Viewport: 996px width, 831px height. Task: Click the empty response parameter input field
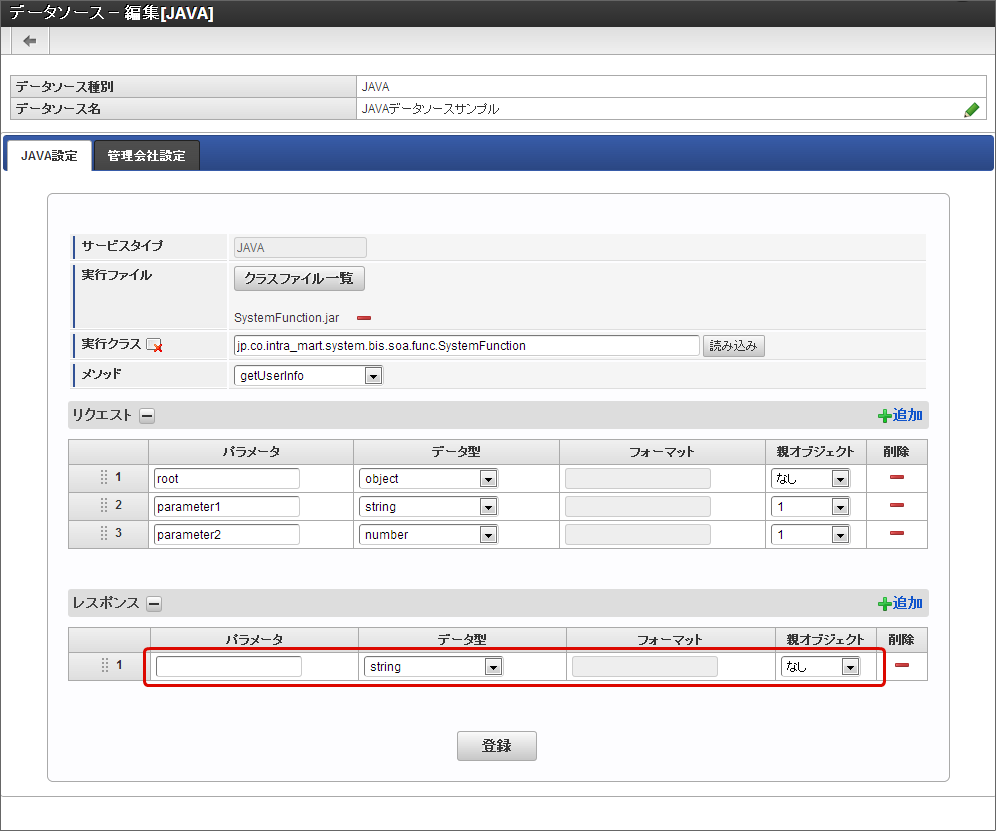(x=229, y=667)
